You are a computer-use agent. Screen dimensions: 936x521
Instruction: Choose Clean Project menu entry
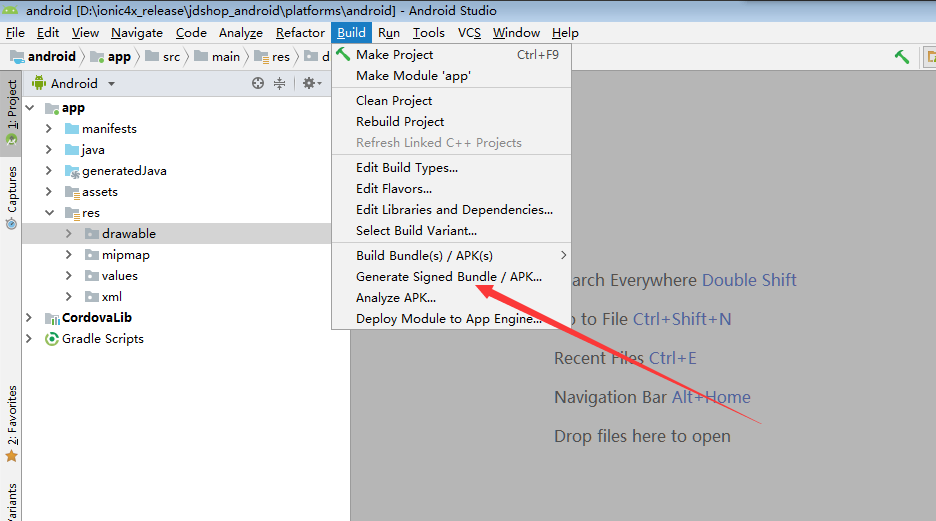[x=451, y=101]
